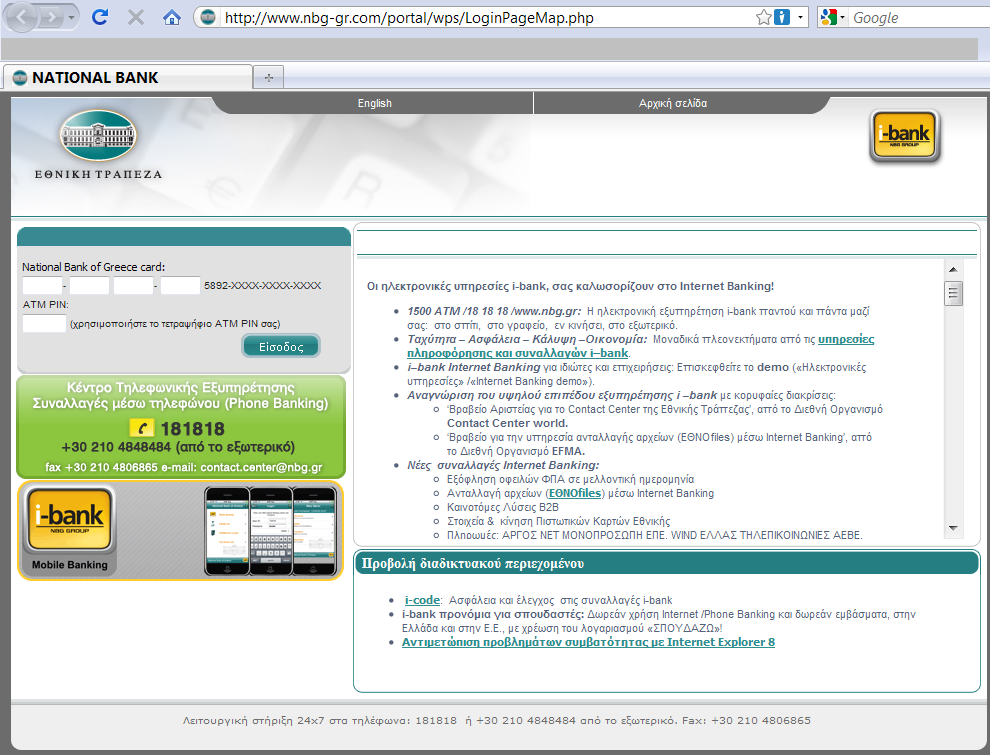Click the 'National Bank of Greece card:' label
Image resolution: width=990 pixels, height=755 pixels.
coord(93,267)
